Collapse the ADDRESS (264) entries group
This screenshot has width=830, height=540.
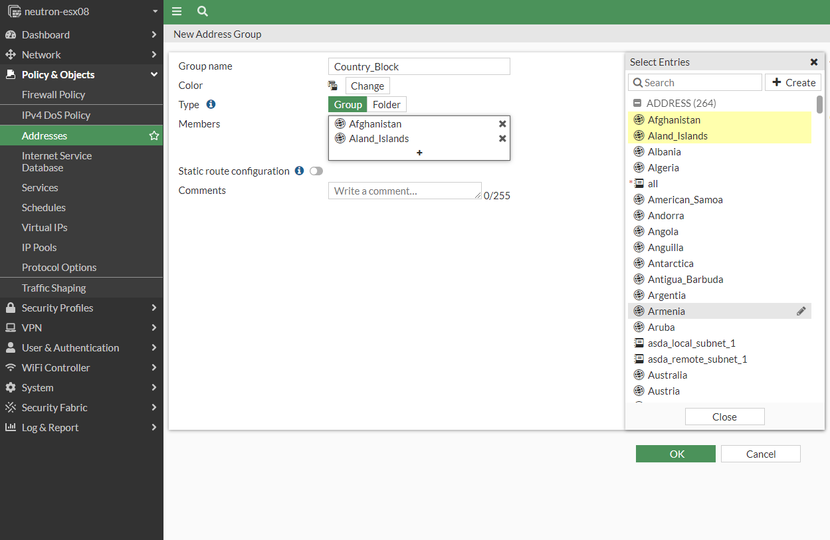(x=637, y=103)
